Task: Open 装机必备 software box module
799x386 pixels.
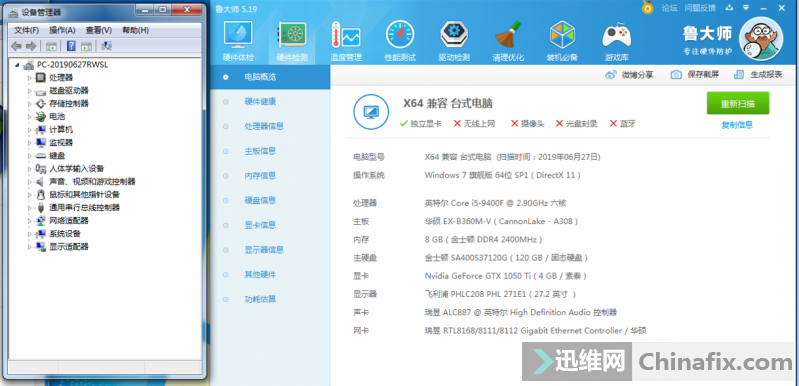Action: pyautogui.click(x=562, y=41)
